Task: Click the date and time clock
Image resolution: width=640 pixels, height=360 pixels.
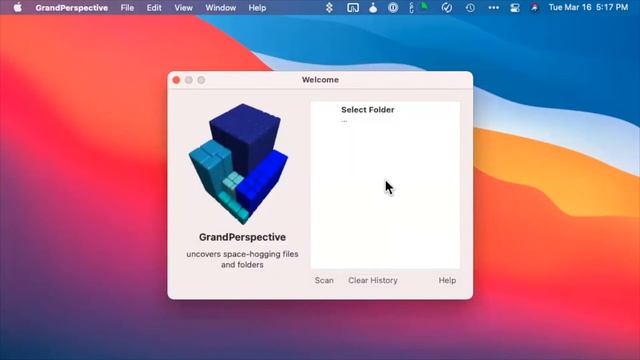Action: (588, 7)
